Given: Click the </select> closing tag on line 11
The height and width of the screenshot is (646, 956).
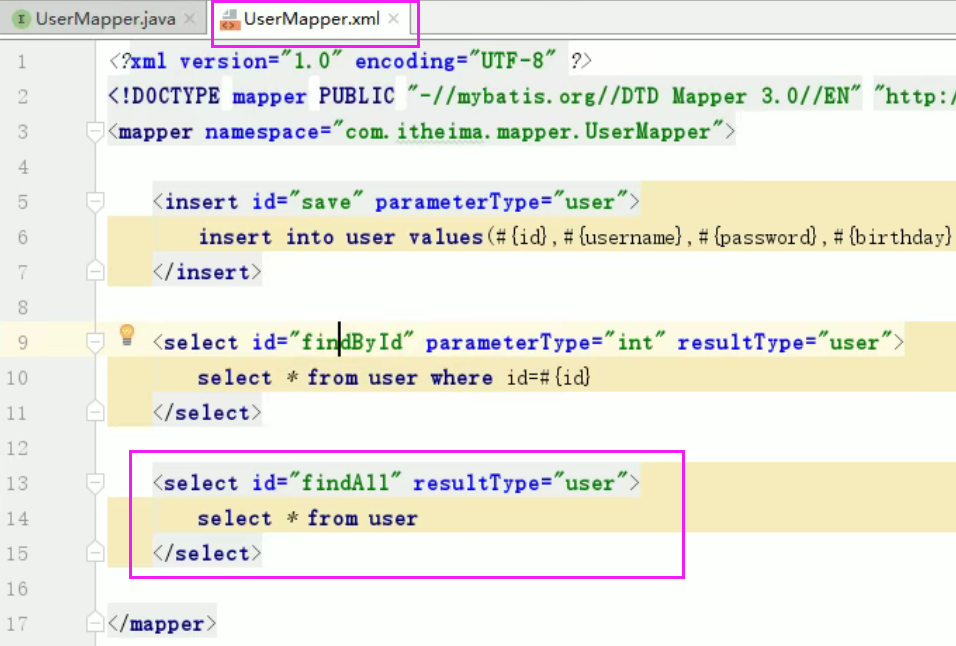Looking at the screenshot, I should (x=207, y=413).
